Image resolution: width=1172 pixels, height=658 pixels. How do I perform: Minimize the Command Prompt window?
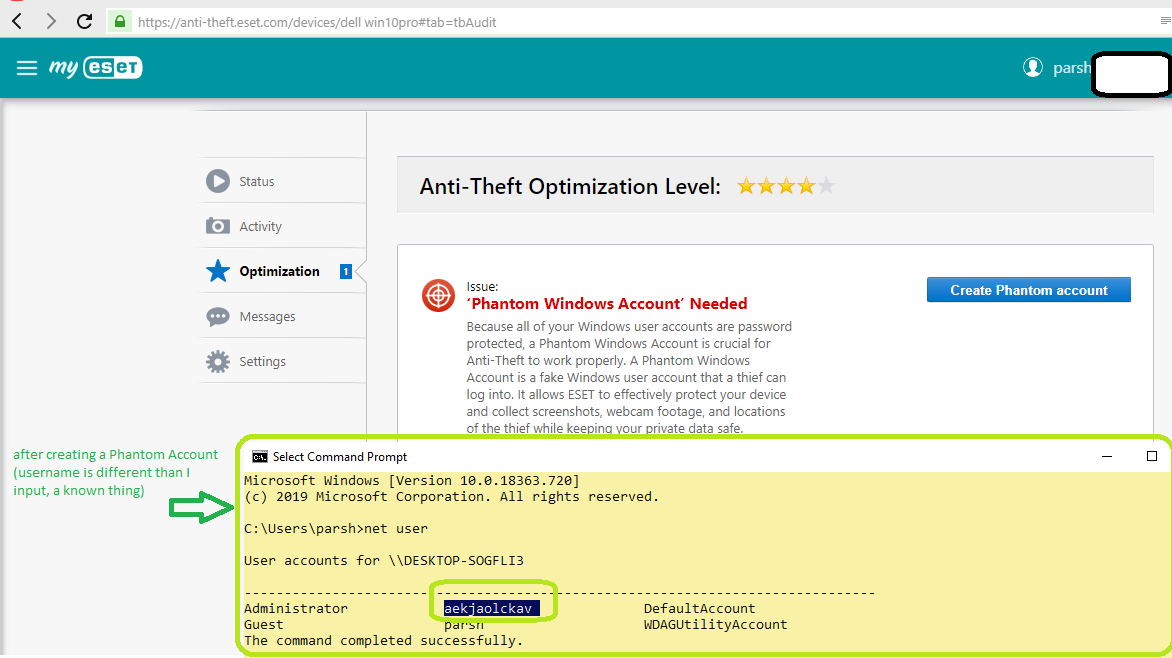(x=1107, y=456)
